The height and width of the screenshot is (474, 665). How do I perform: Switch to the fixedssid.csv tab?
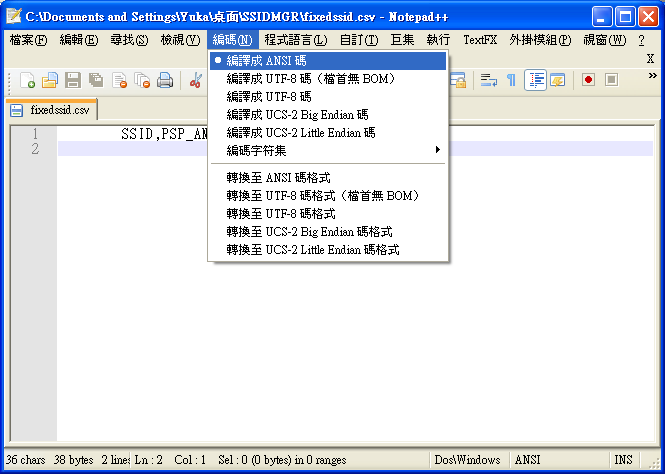click(x=58, y=110)
